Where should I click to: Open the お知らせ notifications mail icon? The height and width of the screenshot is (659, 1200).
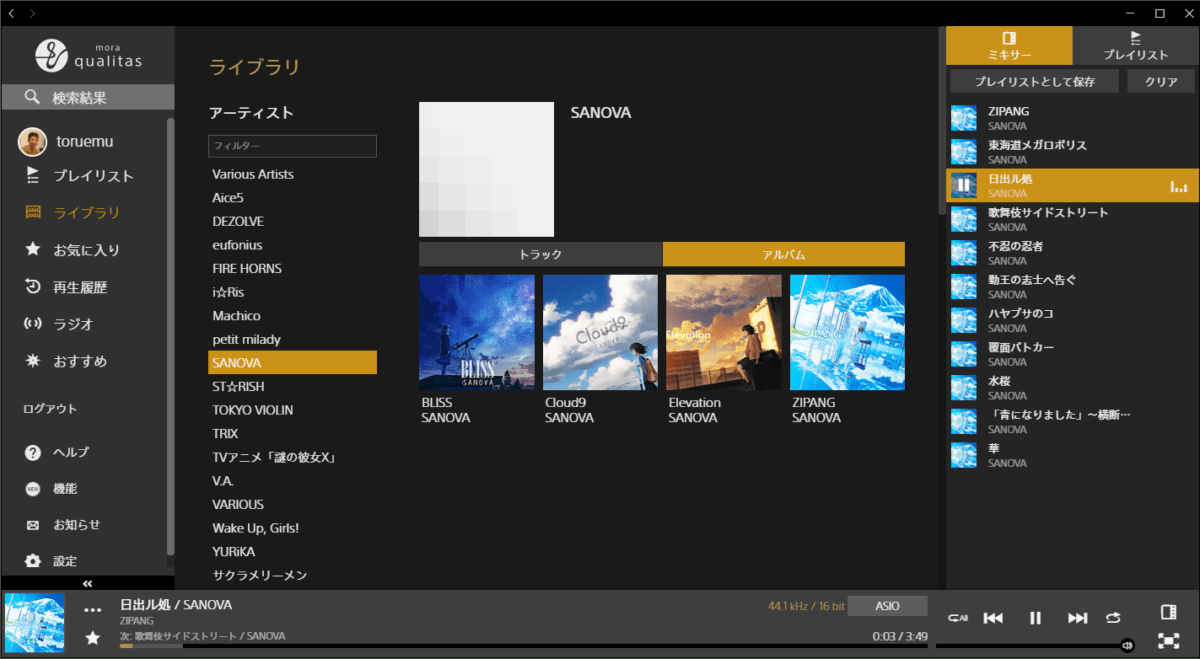(33, 525)
